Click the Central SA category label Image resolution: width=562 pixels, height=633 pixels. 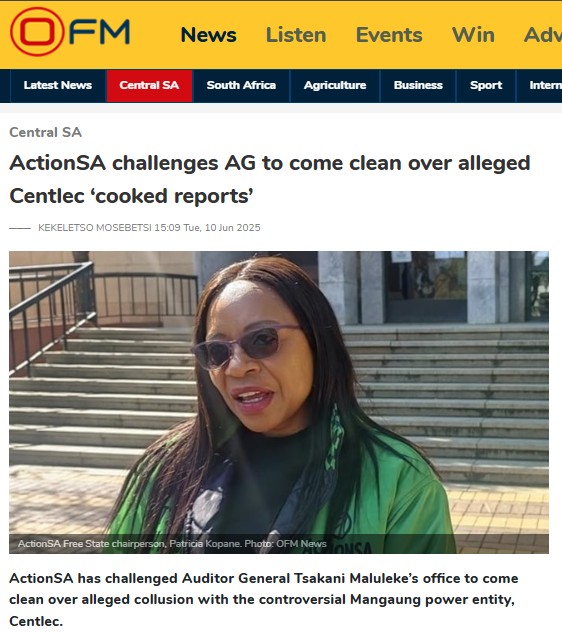(x=45, y=132)
